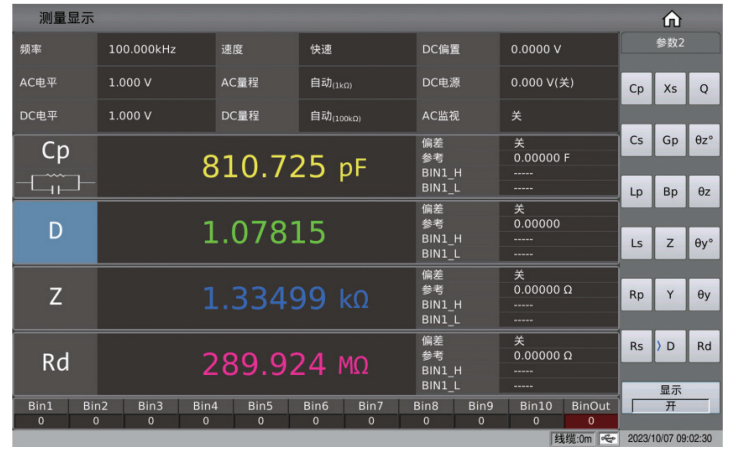This screenshot has height=464, width=730.
Task: Toggle the AC监视 setting value
Action: coord(558,115)
